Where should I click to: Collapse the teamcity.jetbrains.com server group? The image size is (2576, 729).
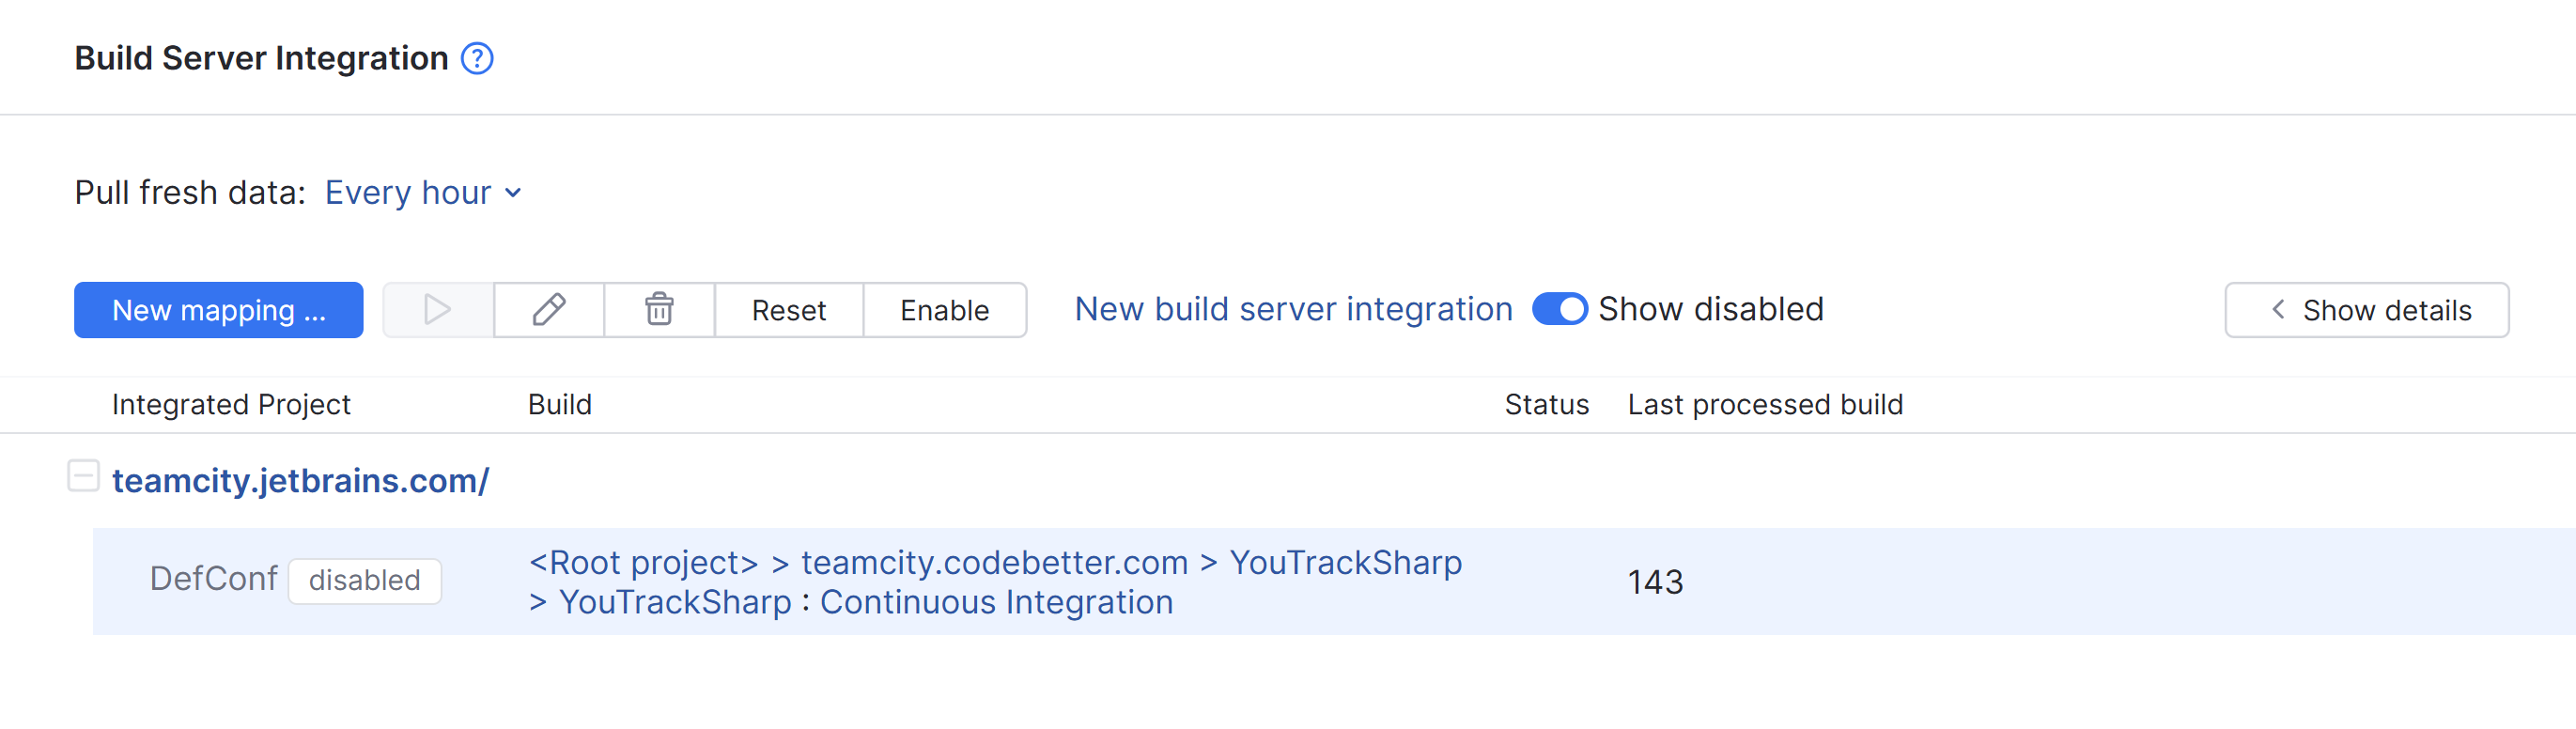pos(83,476)
